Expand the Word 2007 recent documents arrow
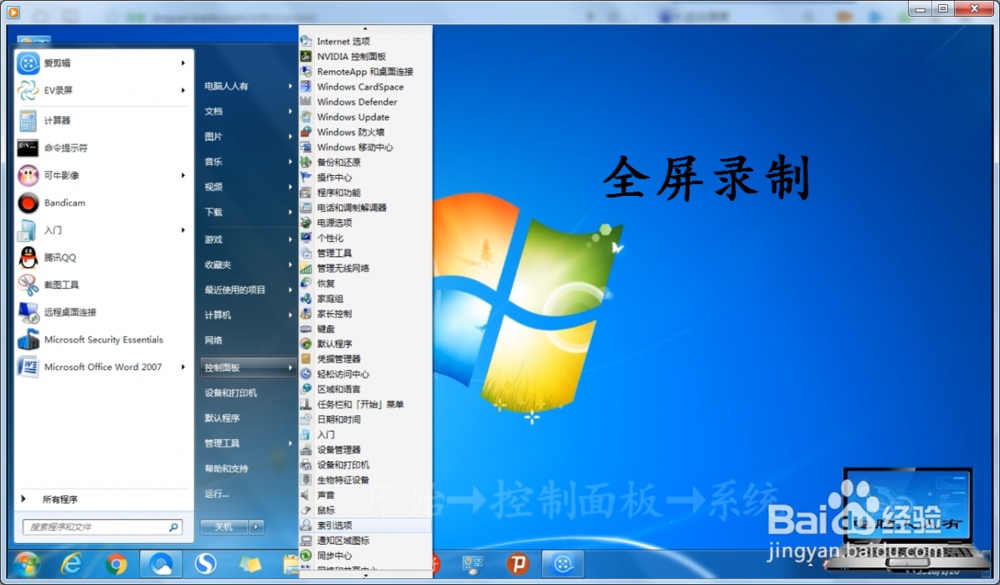The image size is (1000, 585). pos(183,367)
